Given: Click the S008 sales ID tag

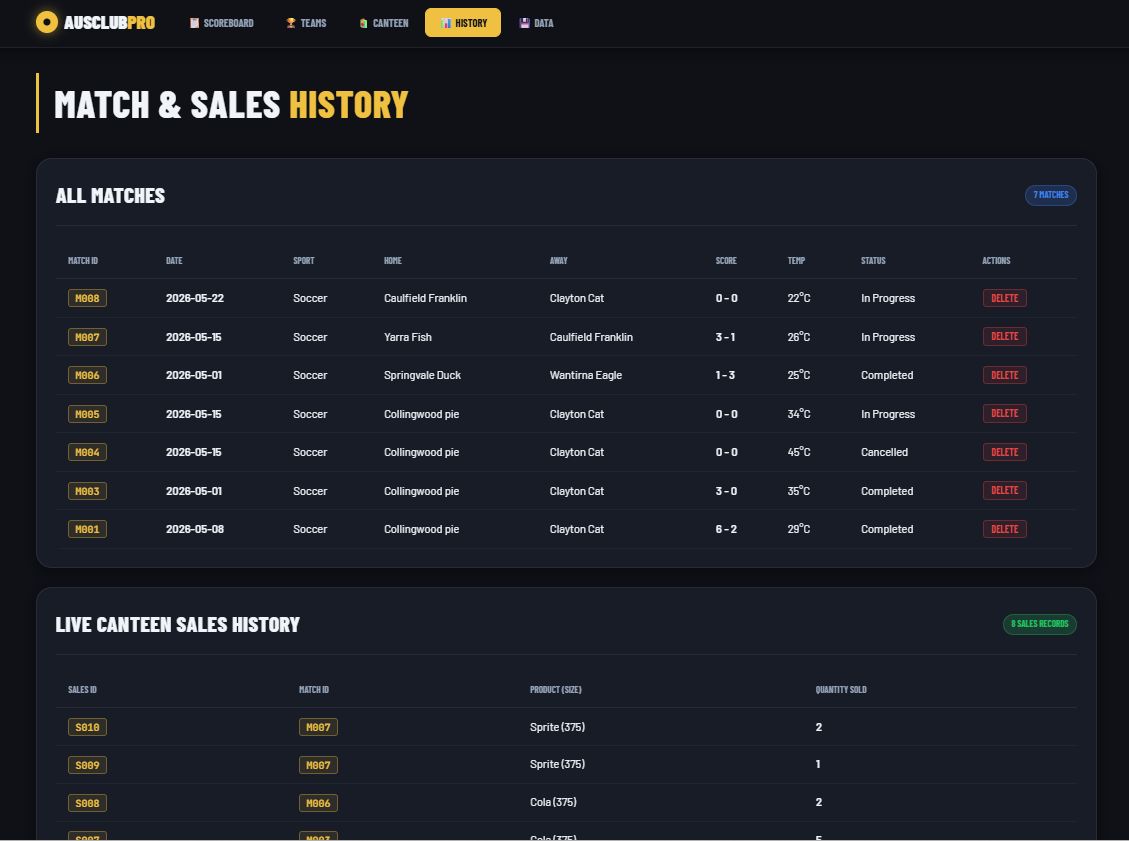Looking at the screenshot, I should pyautogui.click(x=87, y=803).
